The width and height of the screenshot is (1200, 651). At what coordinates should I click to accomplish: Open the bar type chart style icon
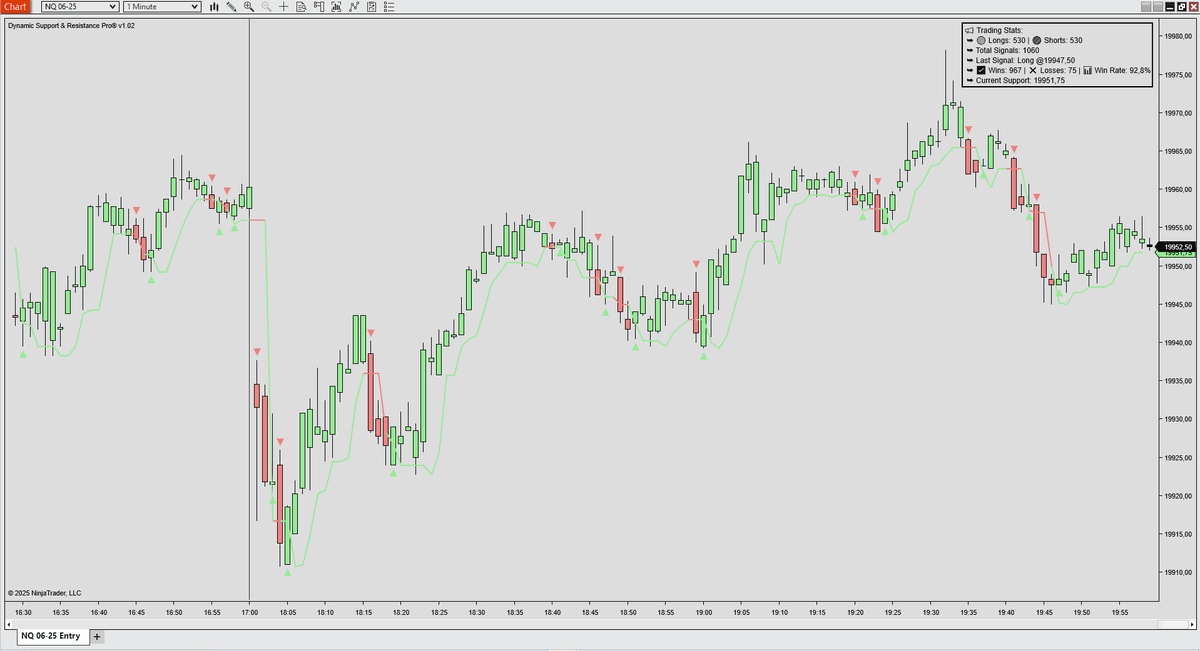click(x=214, y=7)
